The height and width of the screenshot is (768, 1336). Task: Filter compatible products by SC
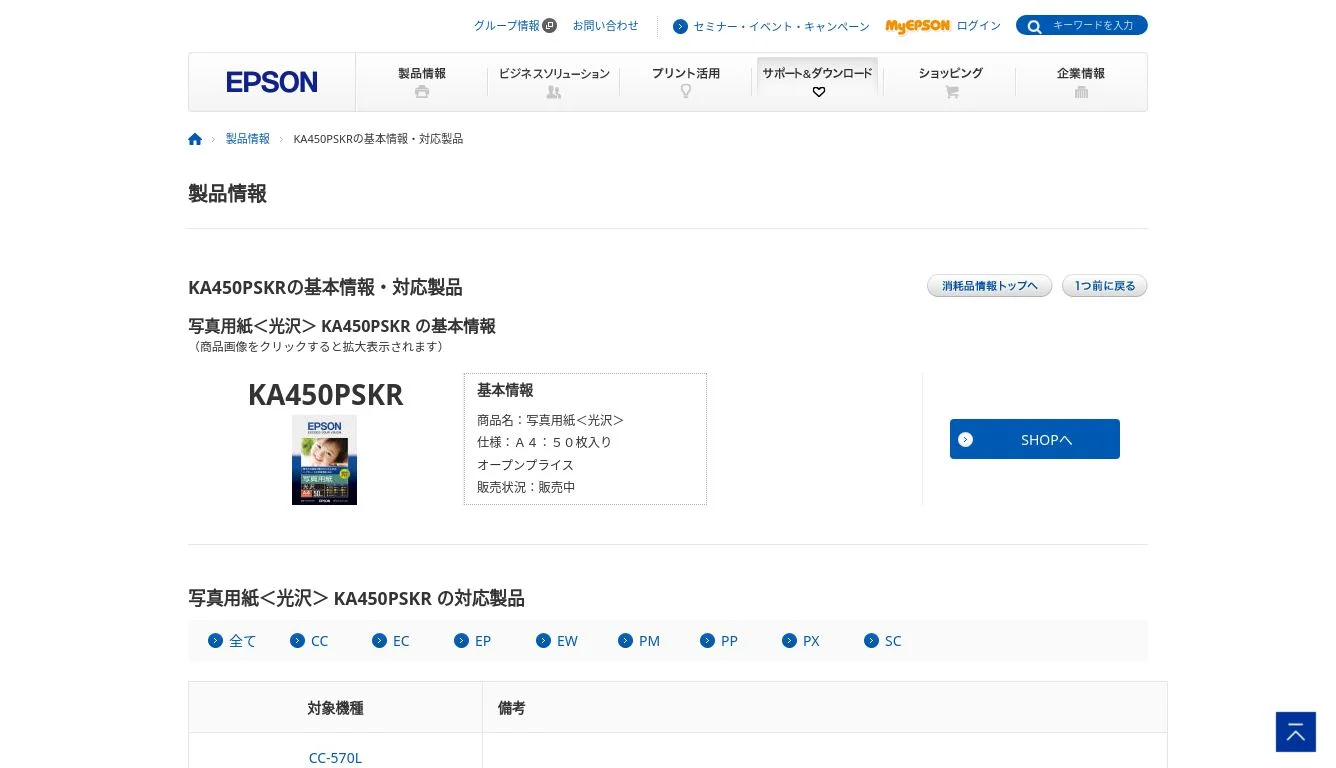883,641
